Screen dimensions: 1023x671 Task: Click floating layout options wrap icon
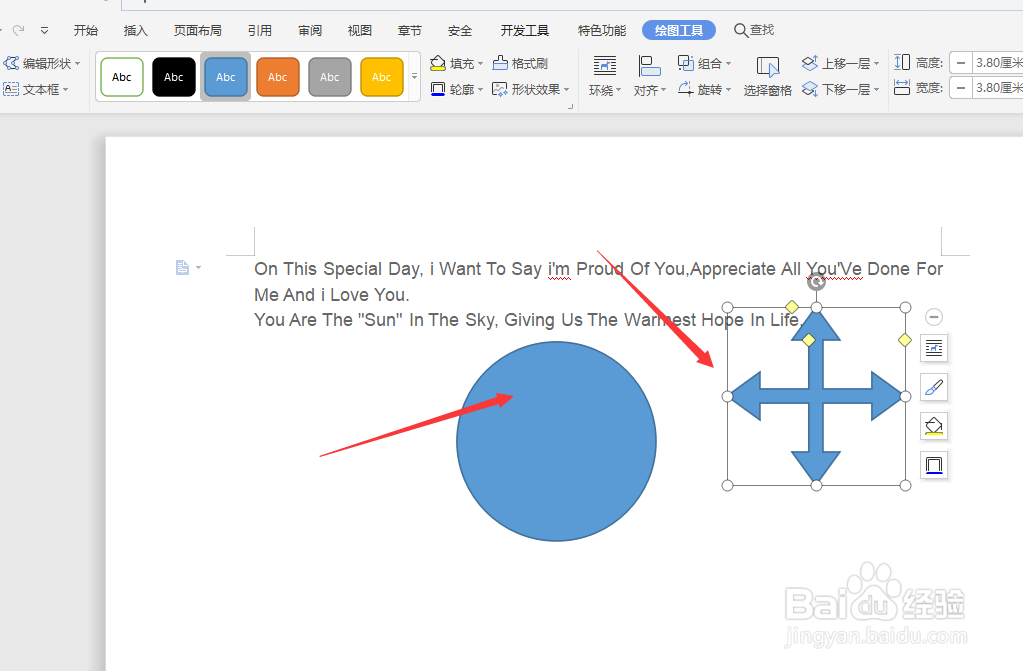tap(934, 348)
